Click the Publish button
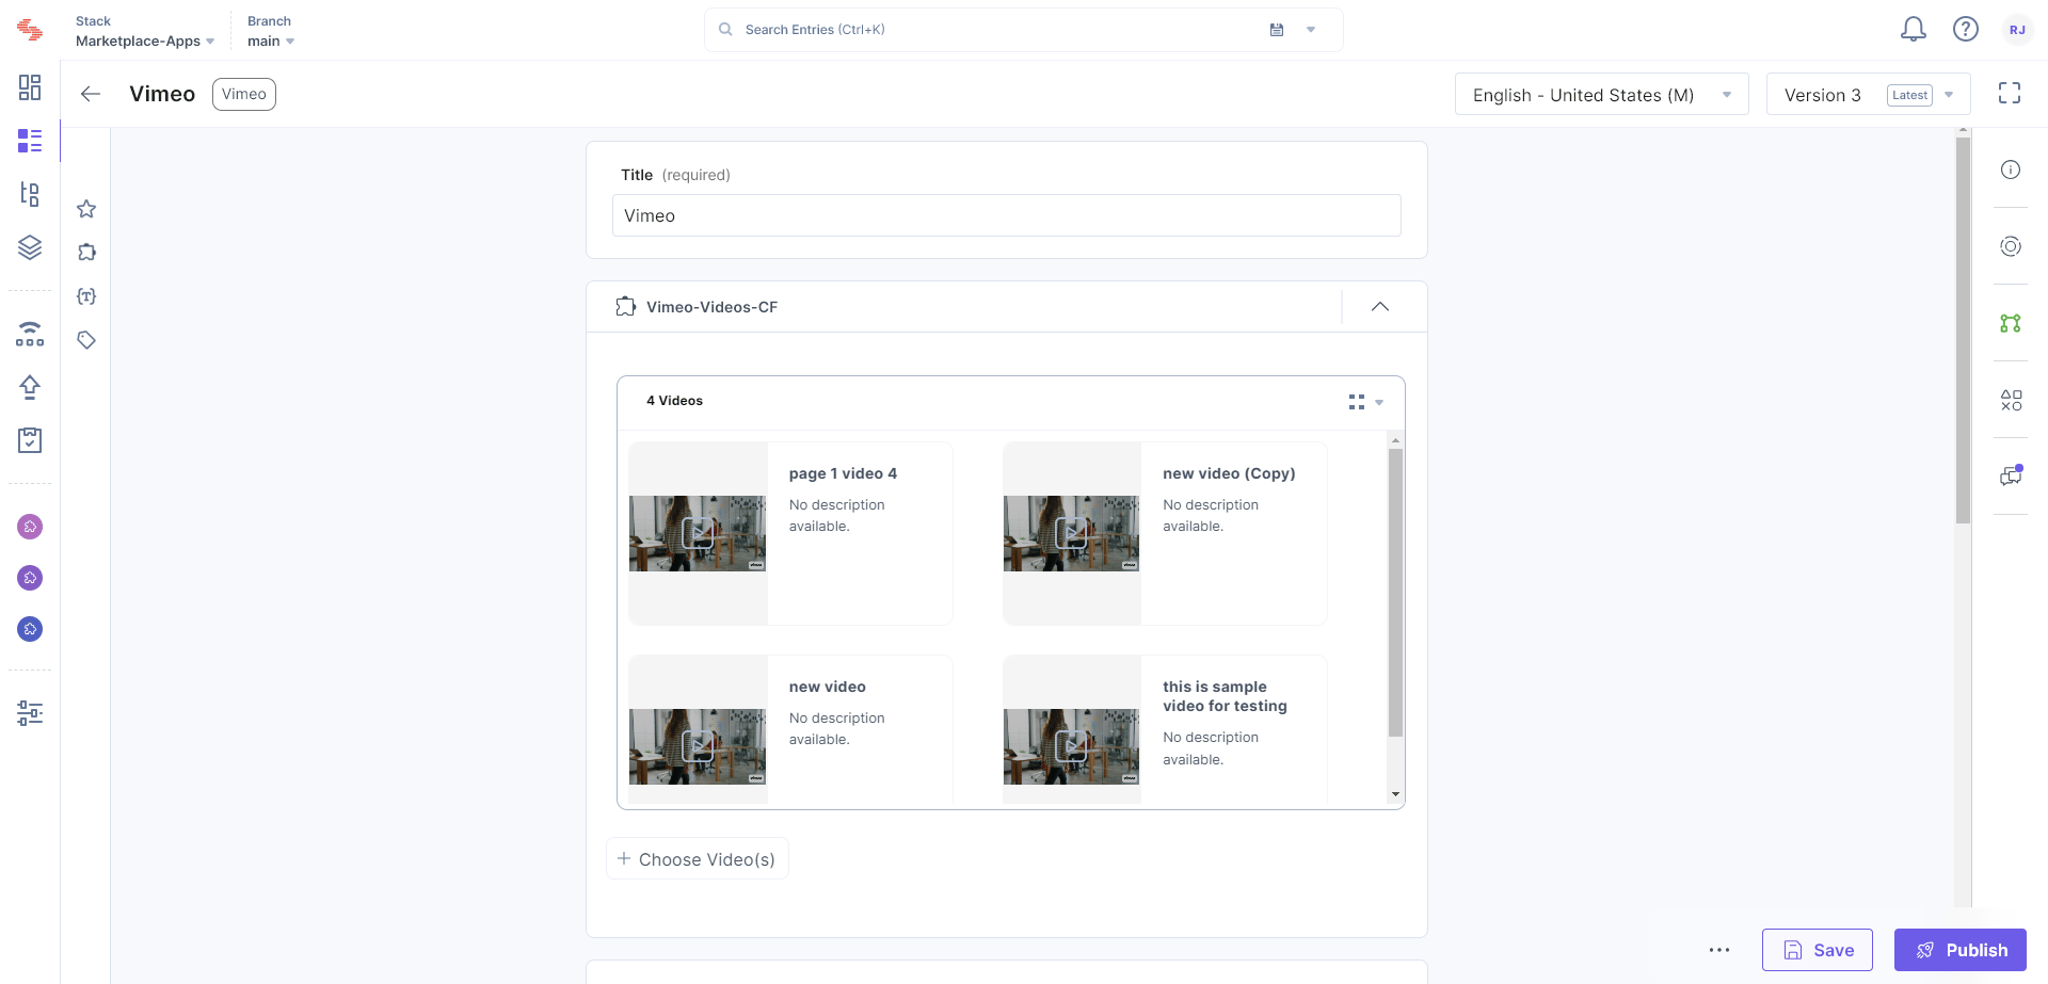The width and height of the screenshot is (2048, 984). 1960,950
